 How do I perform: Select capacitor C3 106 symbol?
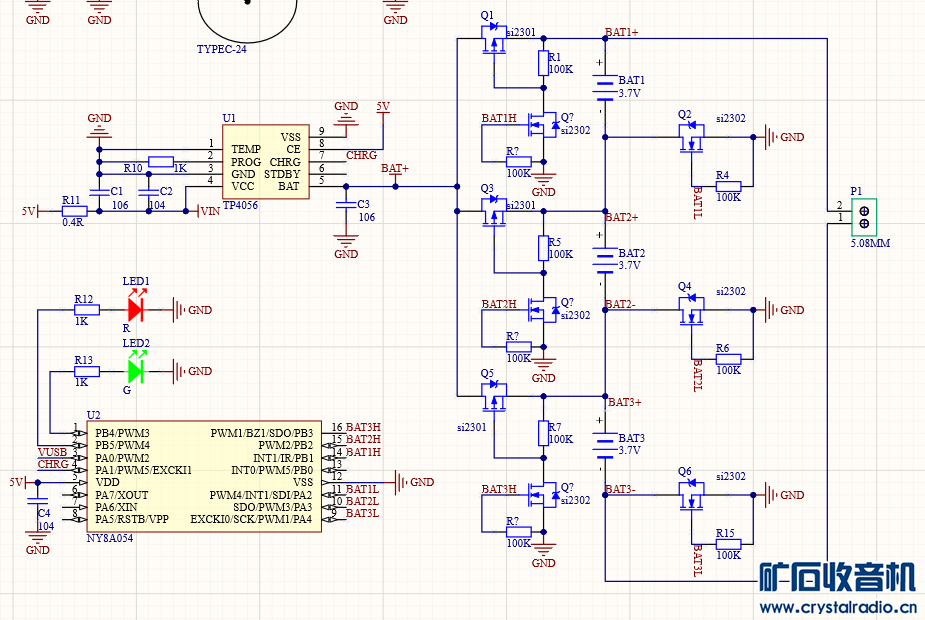(x=346, y=205)
